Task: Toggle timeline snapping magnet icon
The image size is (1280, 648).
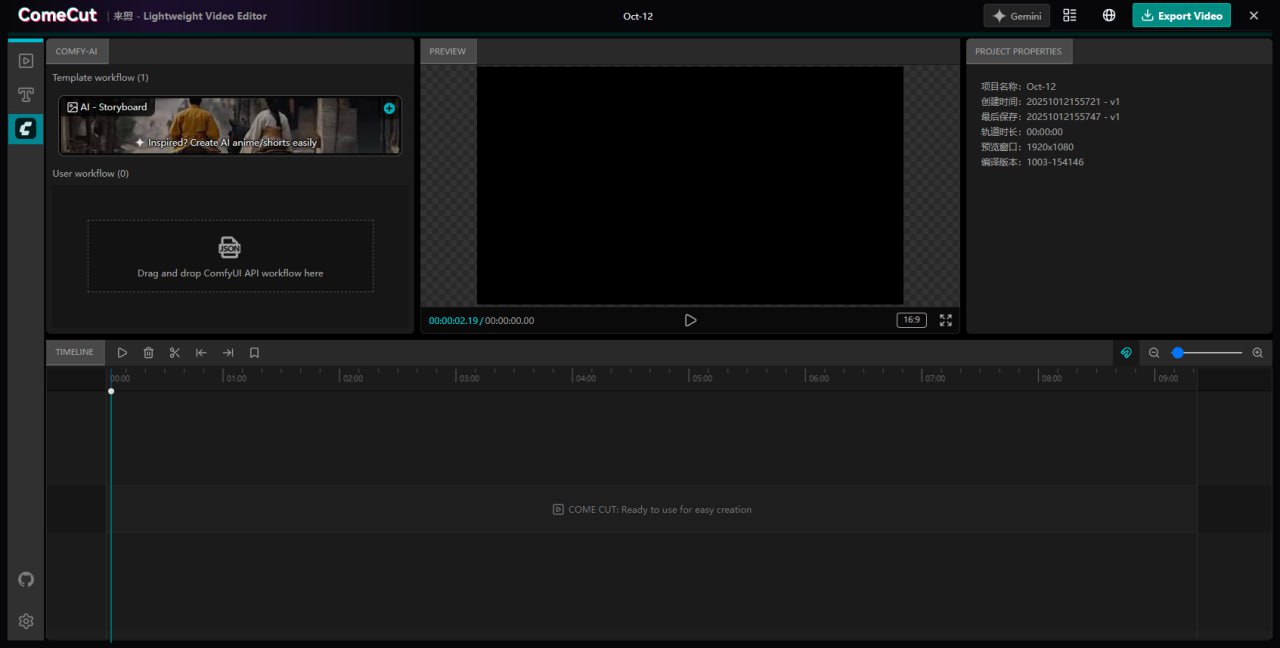Action: point(1126,353)
